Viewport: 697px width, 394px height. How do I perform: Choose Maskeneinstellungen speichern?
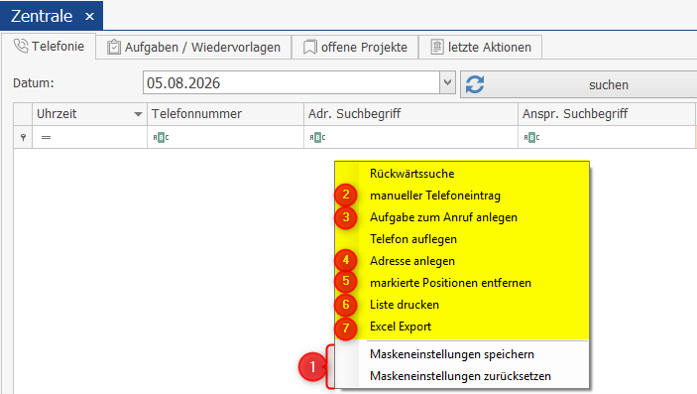point(462,354)
